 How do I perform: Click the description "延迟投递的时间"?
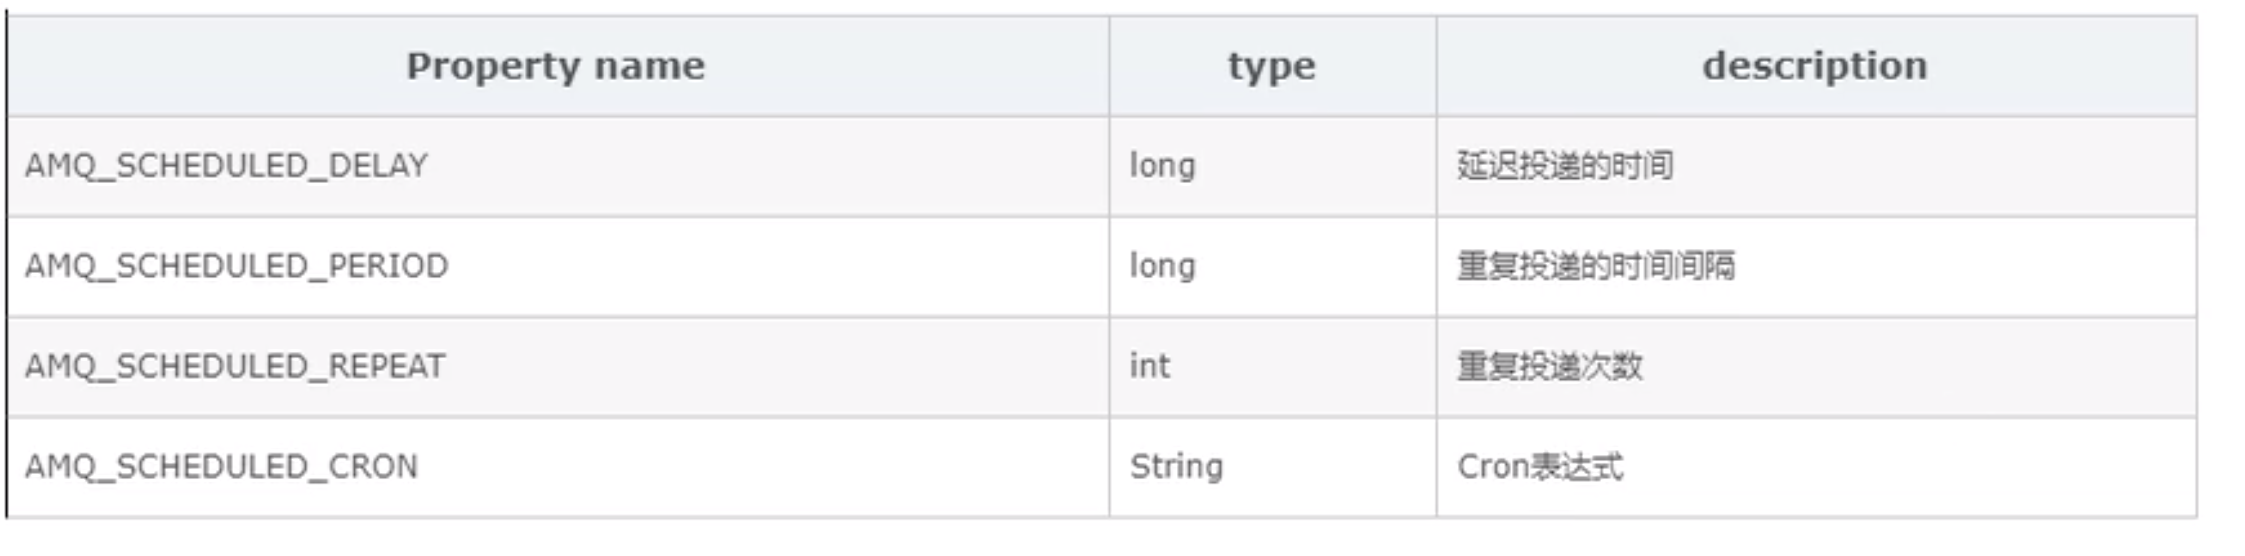click(1565, 166)
